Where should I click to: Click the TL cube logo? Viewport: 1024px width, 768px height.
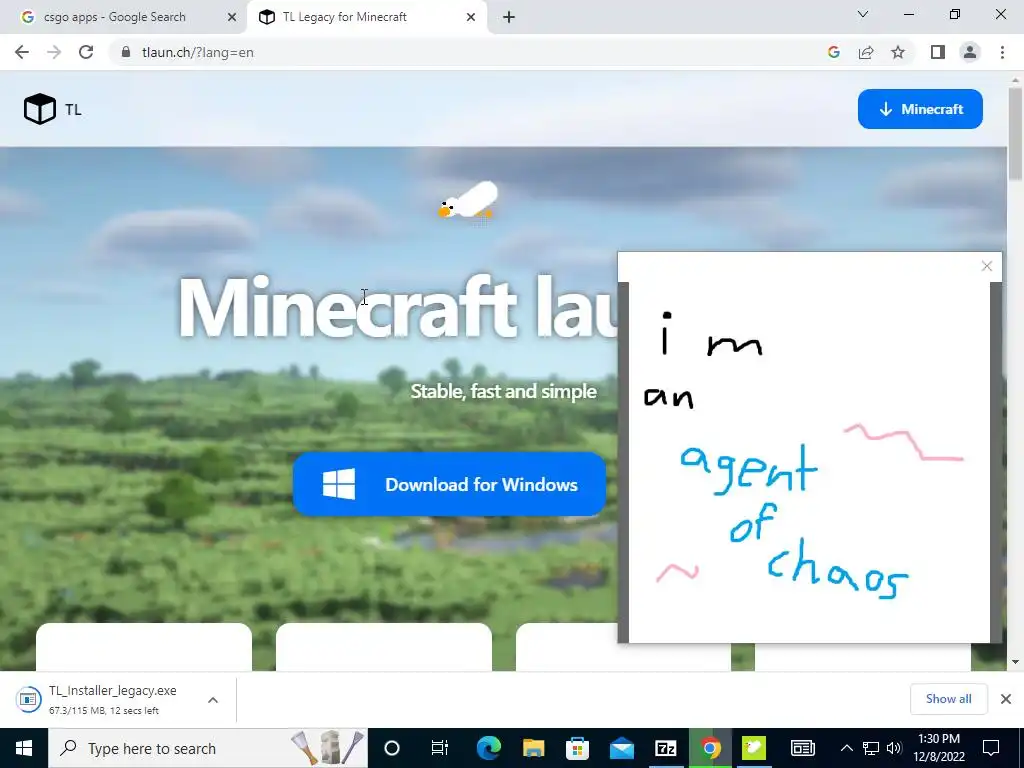40,108
